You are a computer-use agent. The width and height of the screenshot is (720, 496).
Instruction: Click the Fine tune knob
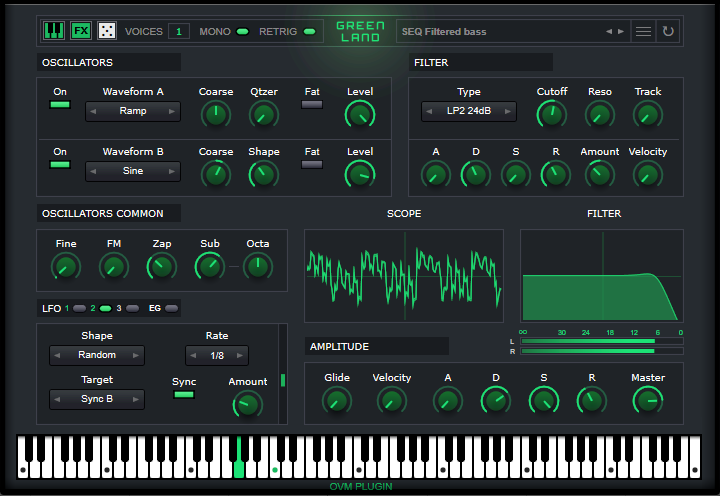click(x=66, y=267)
